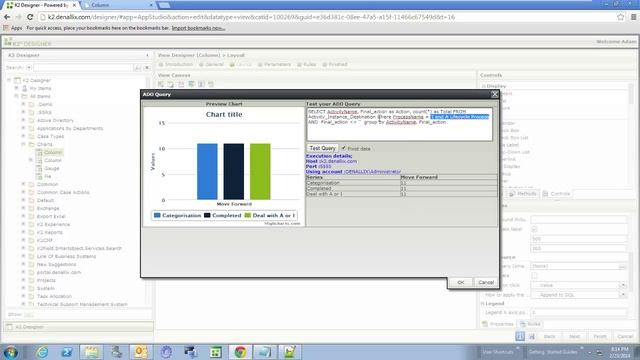Click Test Query button in ADO Query dialog
Screen dimensions: 640x360
click(322, 148)
